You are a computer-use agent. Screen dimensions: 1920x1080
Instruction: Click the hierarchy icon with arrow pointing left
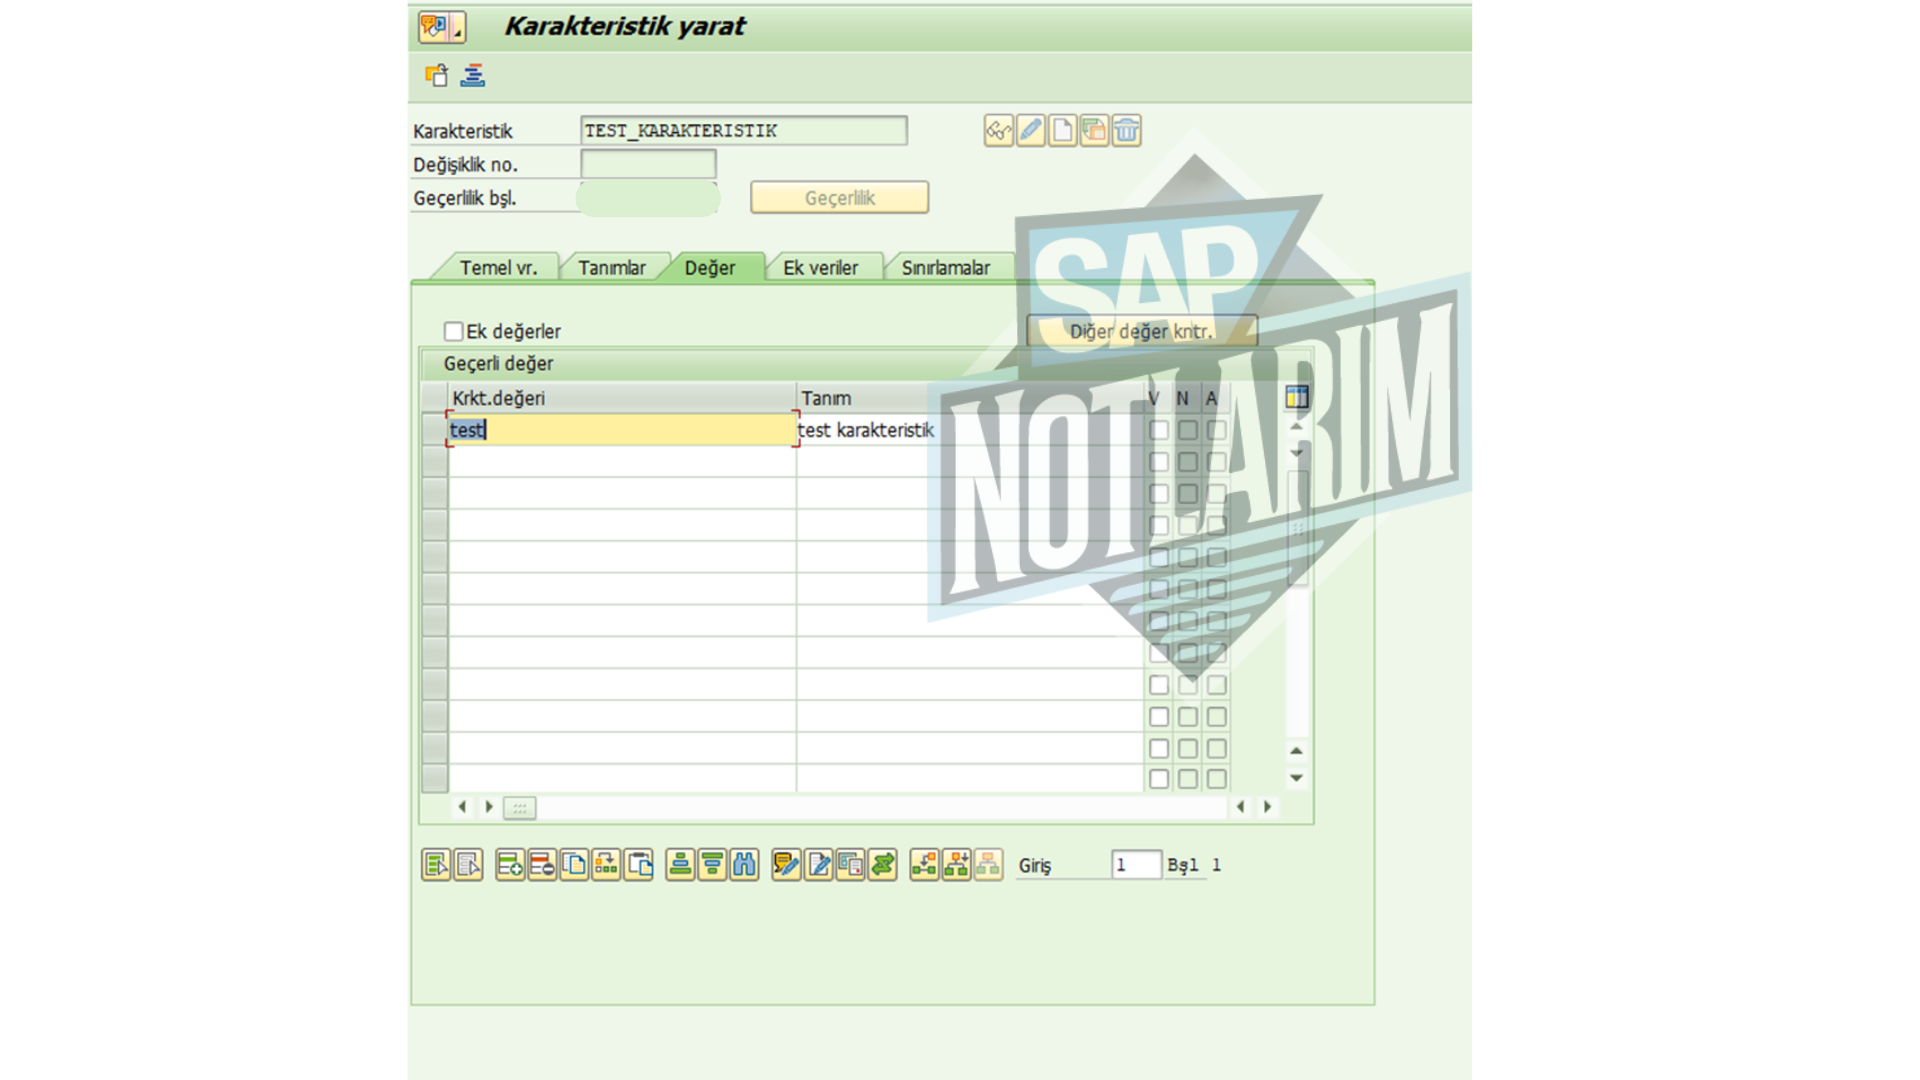pos(924,865)
